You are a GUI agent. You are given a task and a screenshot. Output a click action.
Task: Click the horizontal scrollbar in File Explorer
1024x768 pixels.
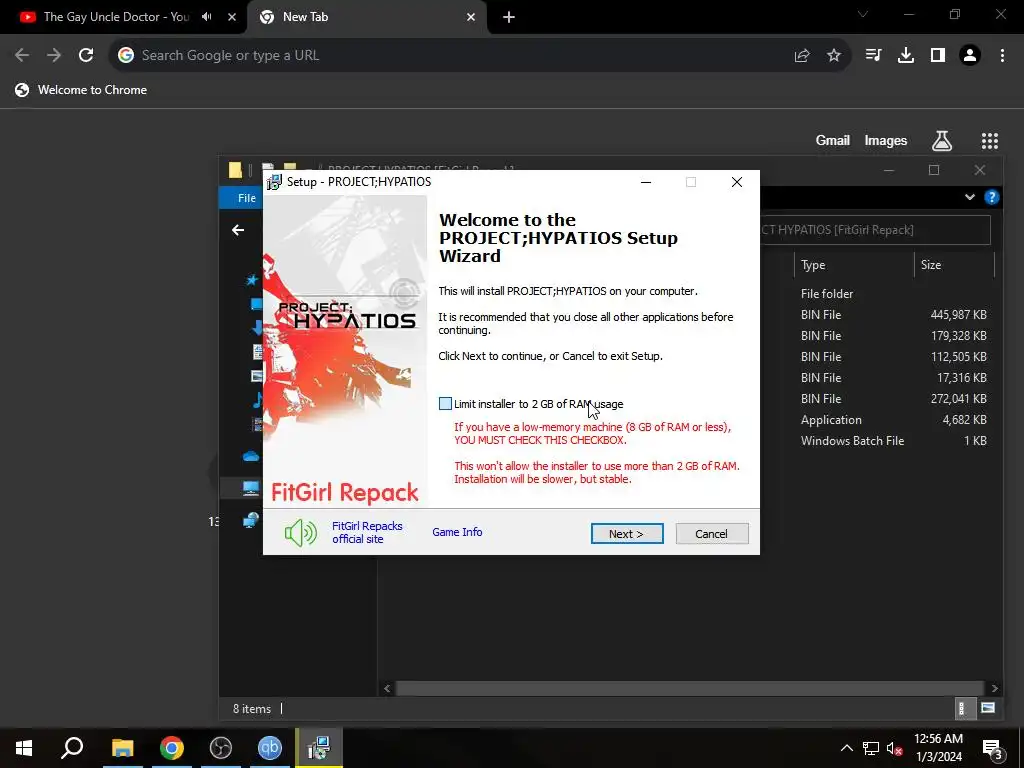[690, 688]
